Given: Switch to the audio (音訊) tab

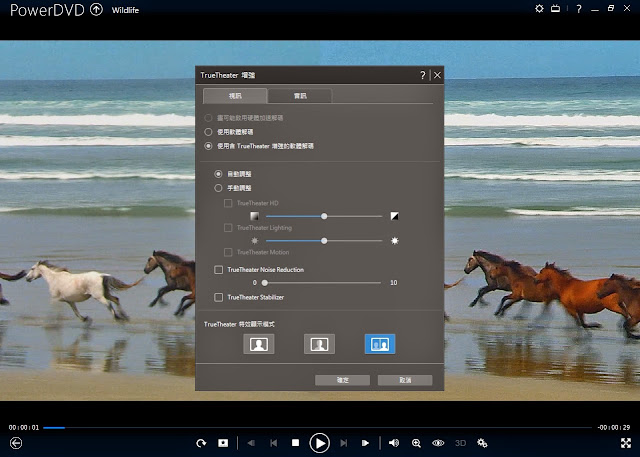Looking at the screenshot, I should coord(300,96).
